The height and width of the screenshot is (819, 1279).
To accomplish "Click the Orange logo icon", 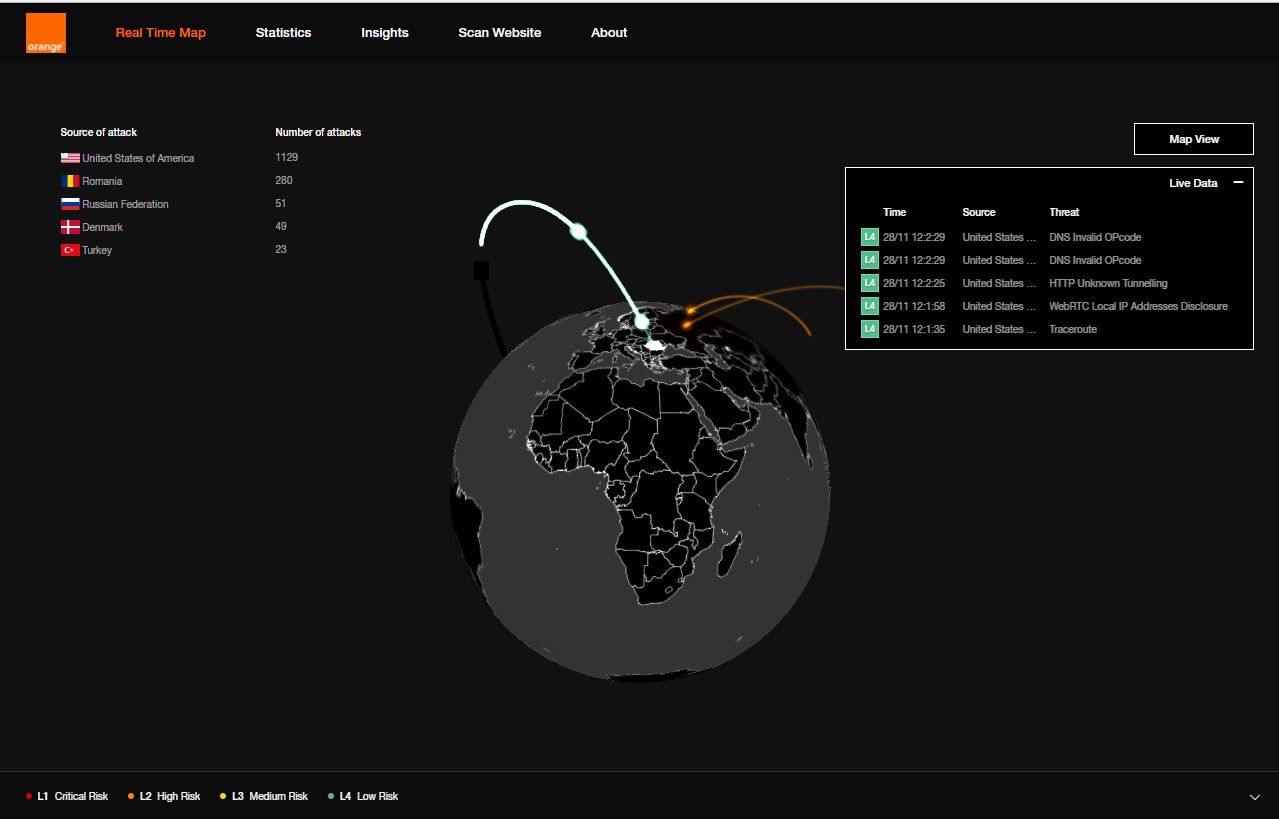I will pyautogui.click(x=45, y=33).
